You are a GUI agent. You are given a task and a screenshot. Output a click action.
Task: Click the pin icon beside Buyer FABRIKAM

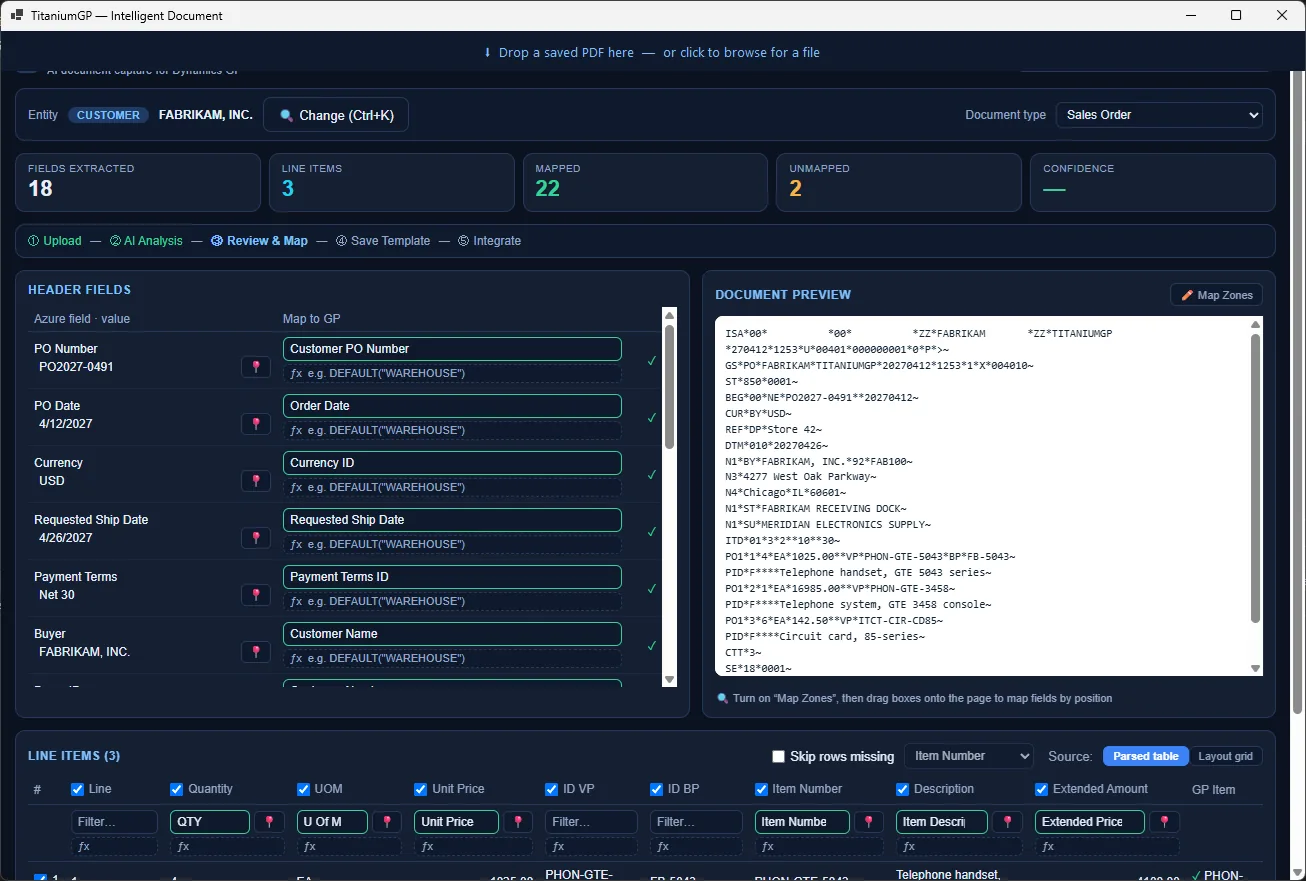[256, 652]
